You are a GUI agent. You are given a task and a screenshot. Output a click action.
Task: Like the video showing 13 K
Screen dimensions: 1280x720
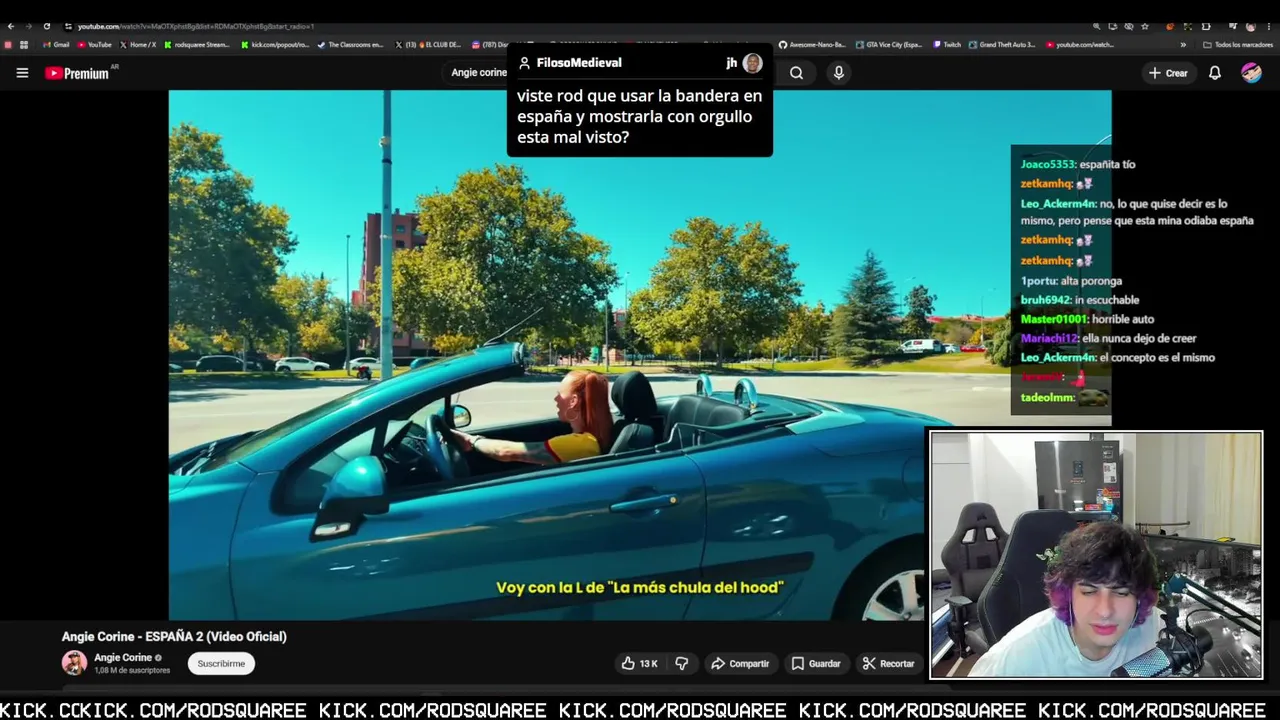[x=640, y=663]
